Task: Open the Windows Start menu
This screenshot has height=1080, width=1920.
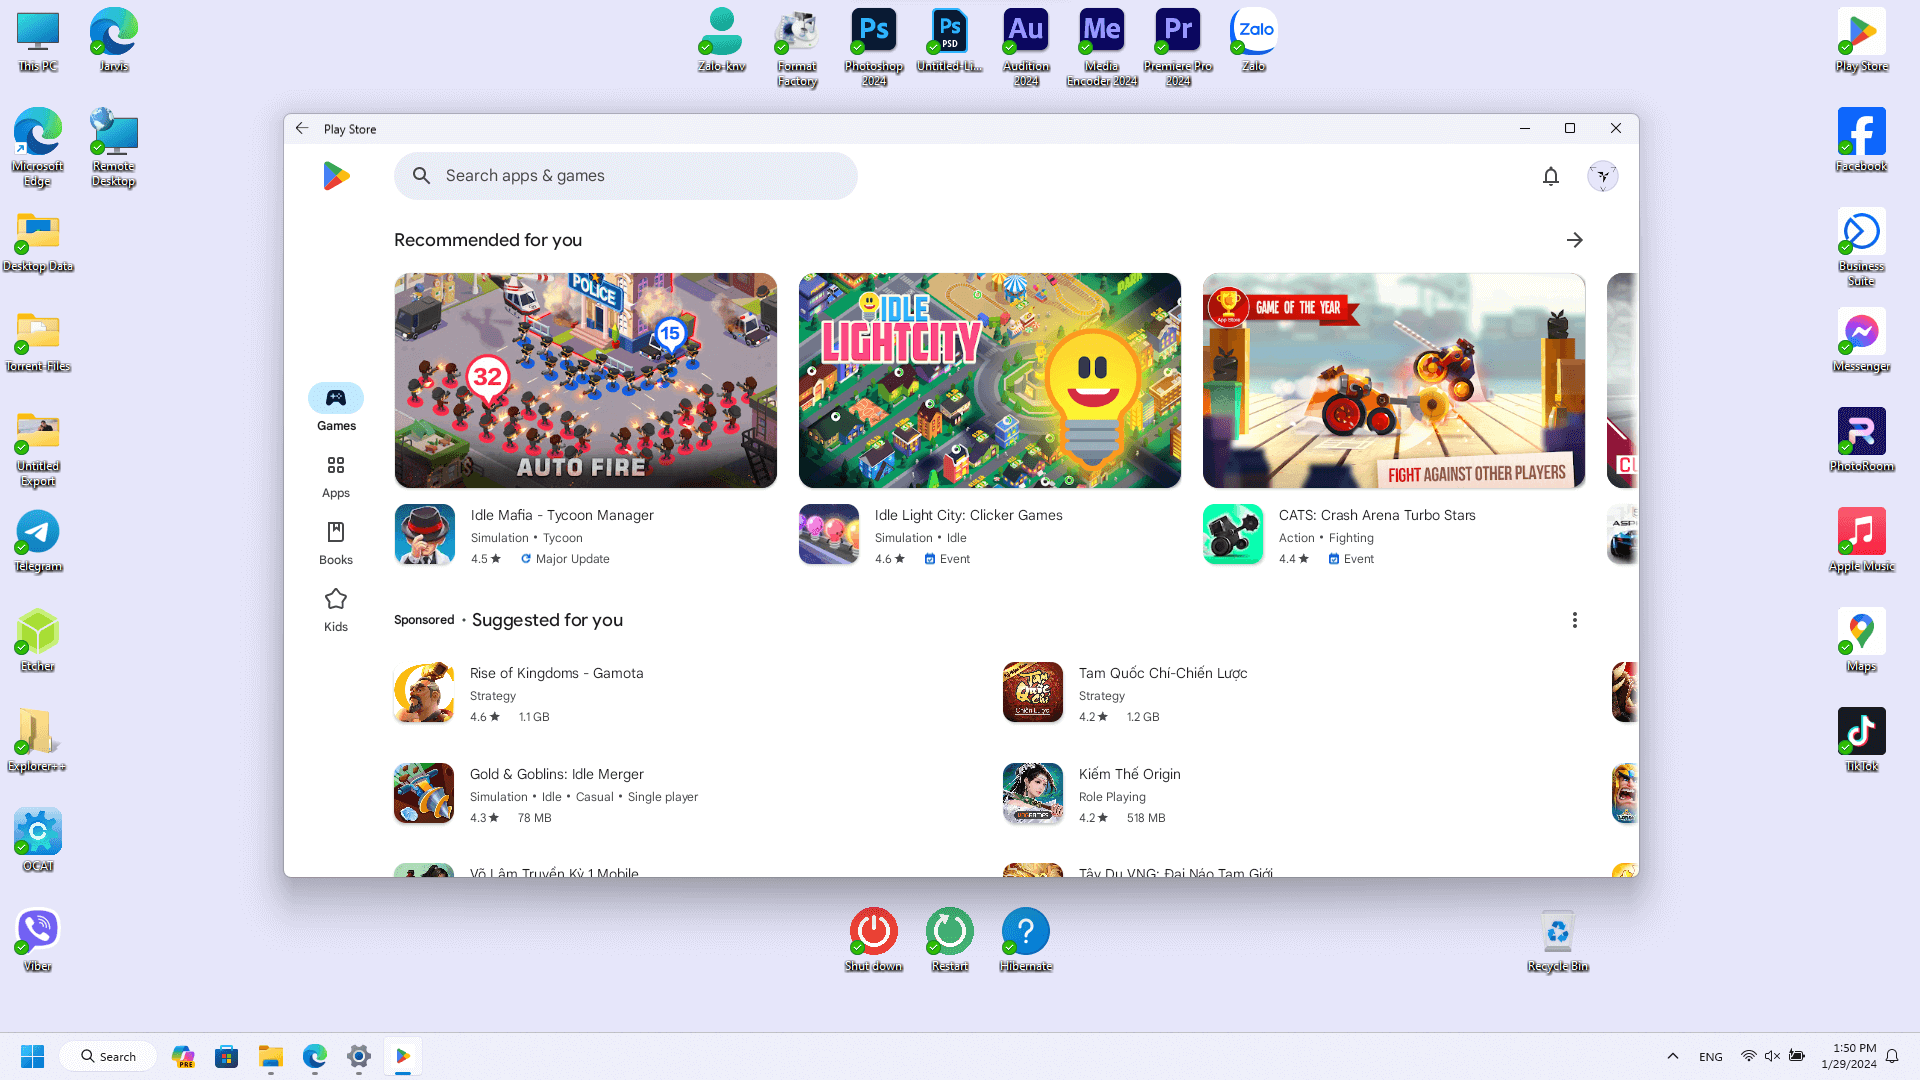Action: pyautogui.click(x=32, y=1056)
